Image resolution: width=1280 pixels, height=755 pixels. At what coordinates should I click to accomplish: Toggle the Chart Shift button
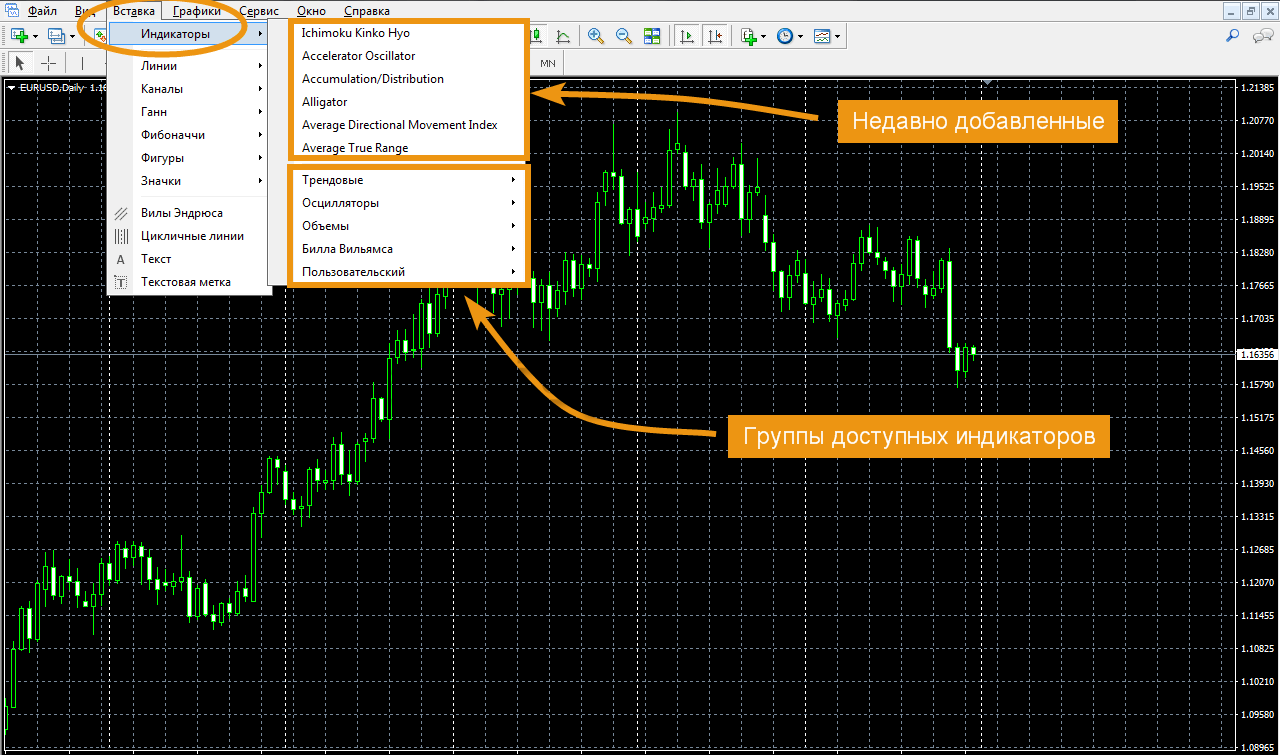tap(715, 36)
